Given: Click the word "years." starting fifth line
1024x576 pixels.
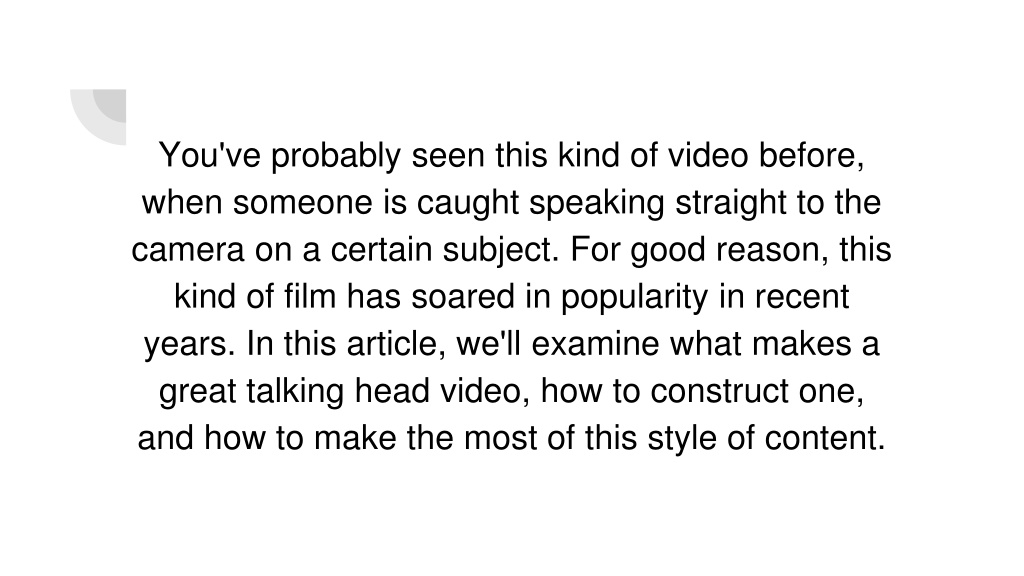Looking at the screenshot, I should click(x=189, y=345).
